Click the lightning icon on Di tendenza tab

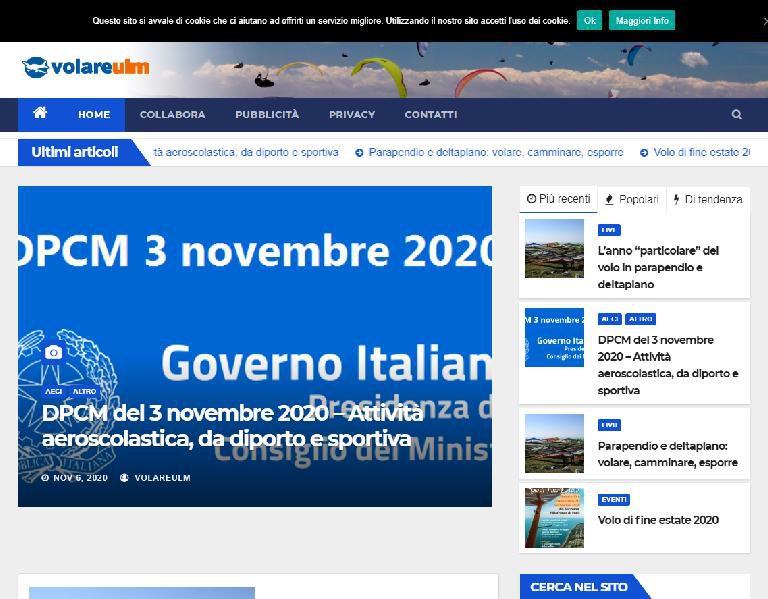tap(676, 199)
